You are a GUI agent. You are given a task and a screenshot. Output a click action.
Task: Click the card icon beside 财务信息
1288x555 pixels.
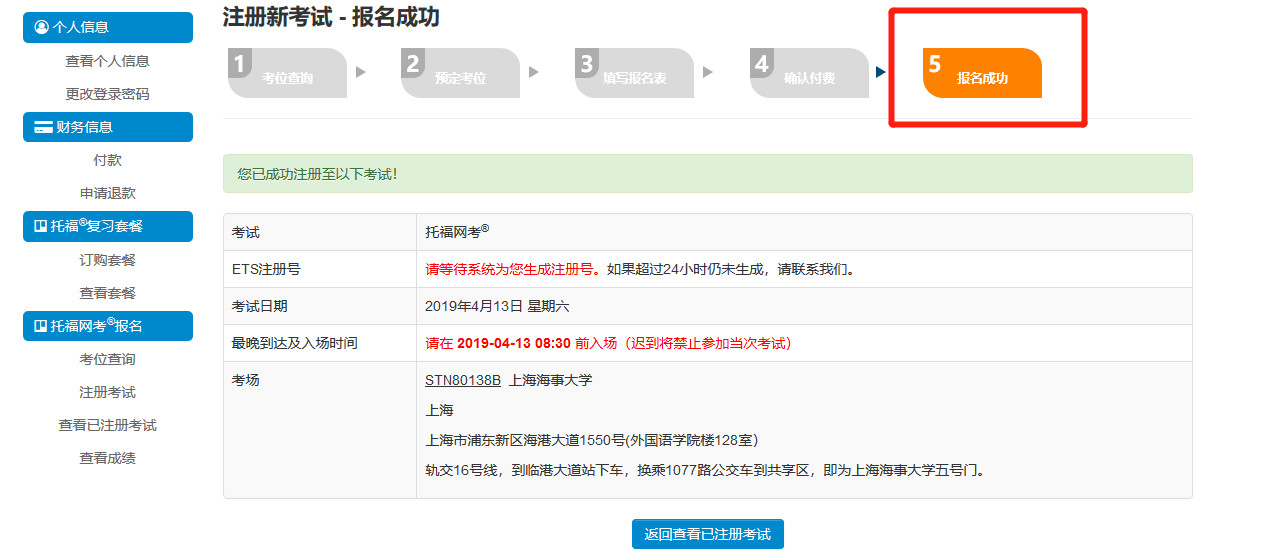coord(43,127)
